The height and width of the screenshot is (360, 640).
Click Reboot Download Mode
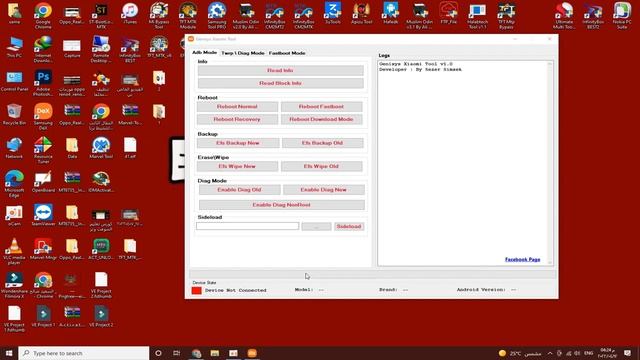coord(321,120)
